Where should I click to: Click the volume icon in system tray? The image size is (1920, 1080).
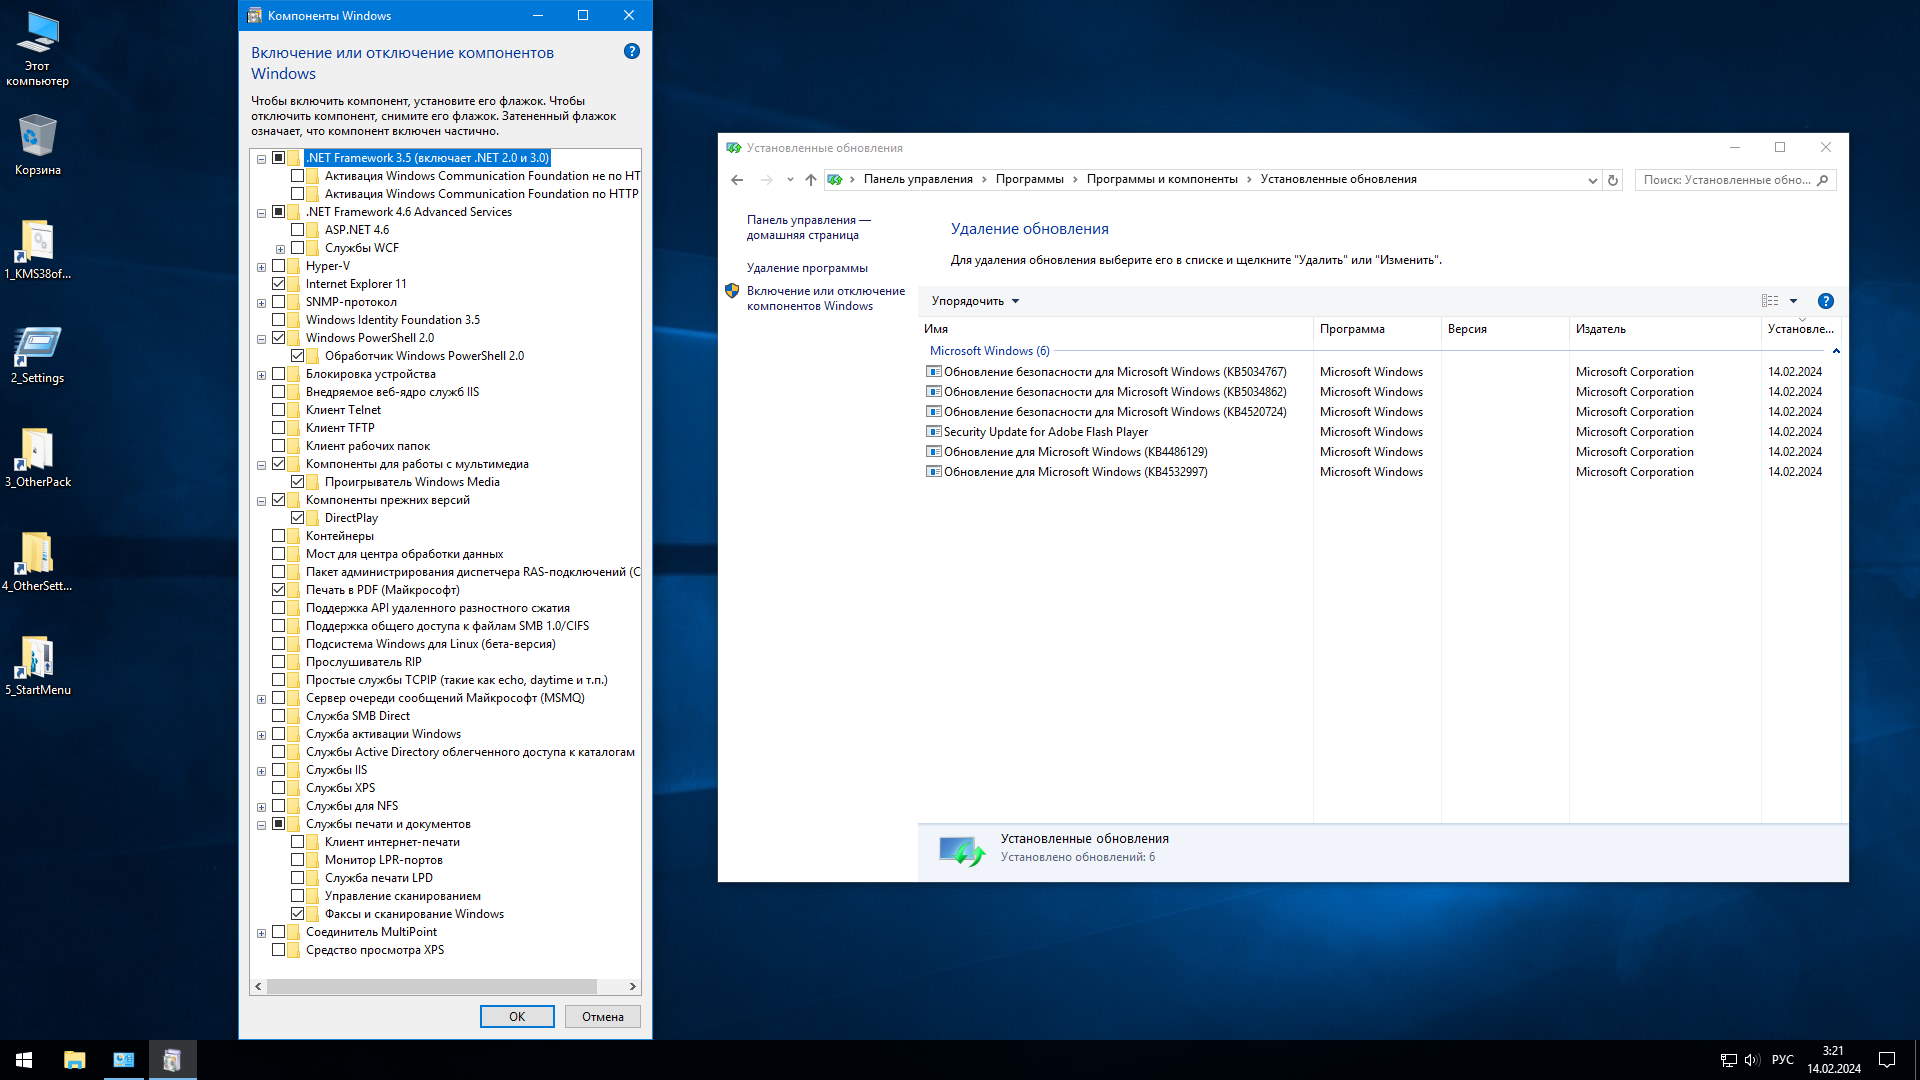(x=1751, y=1059)
